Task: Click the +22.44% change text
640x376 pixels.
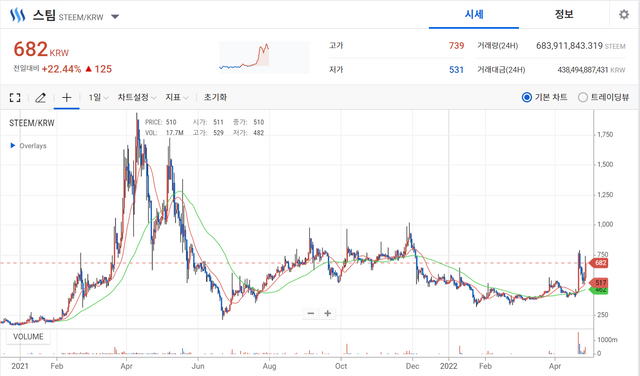Action: [61, 69]
